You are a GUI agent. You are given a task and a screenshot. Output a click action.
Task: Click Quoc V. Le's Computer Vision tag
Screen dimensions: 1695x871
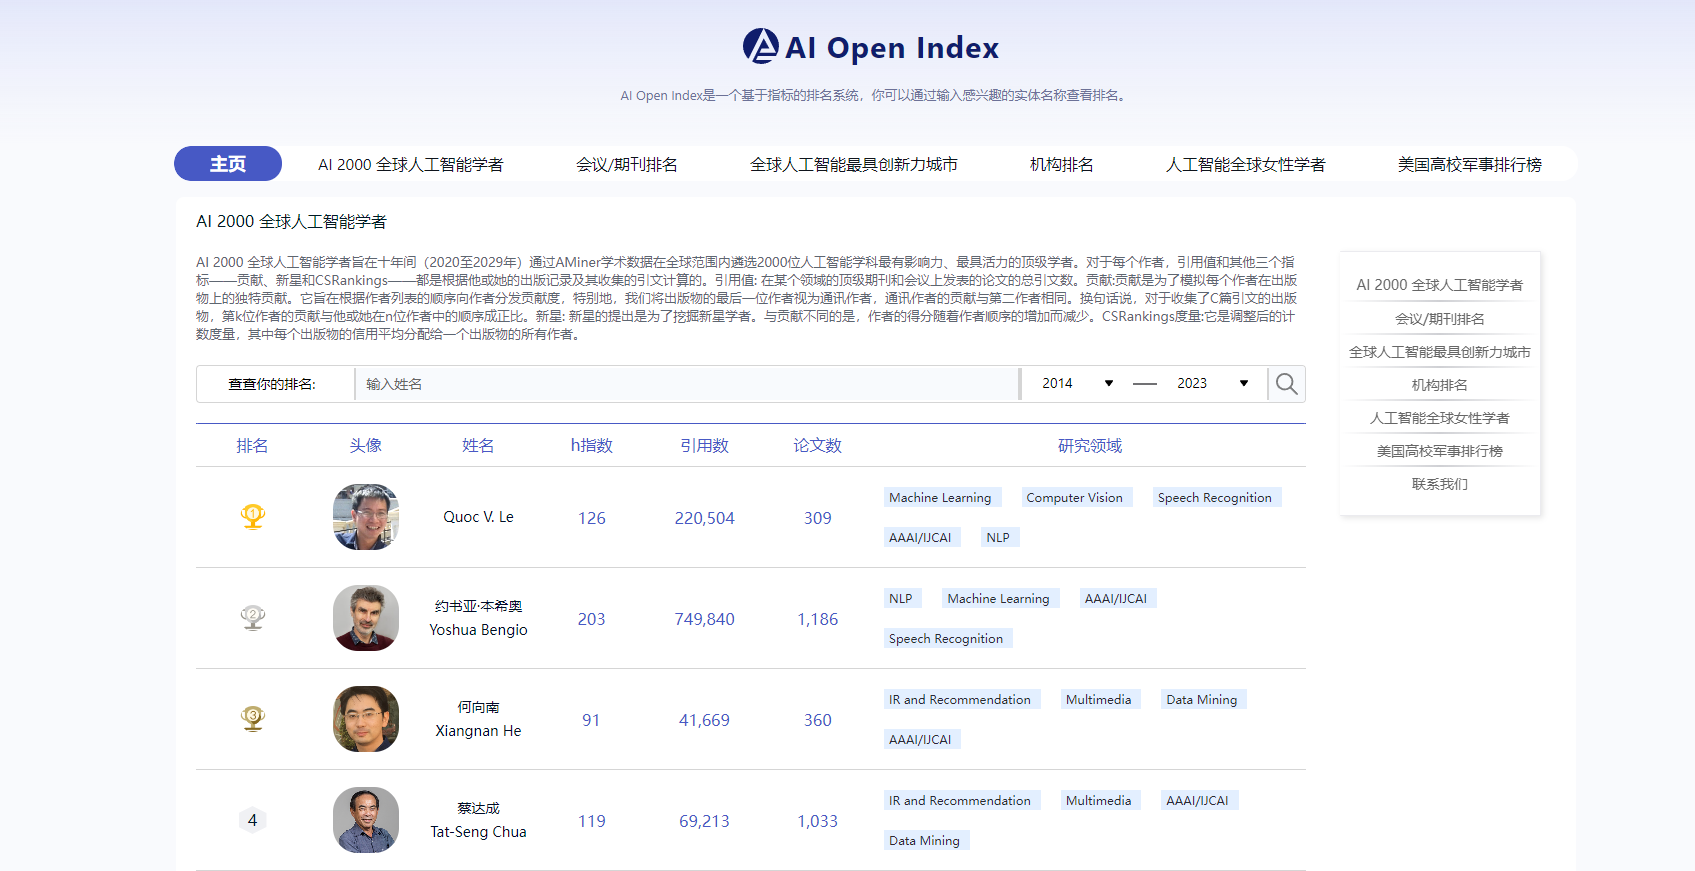1075,497
